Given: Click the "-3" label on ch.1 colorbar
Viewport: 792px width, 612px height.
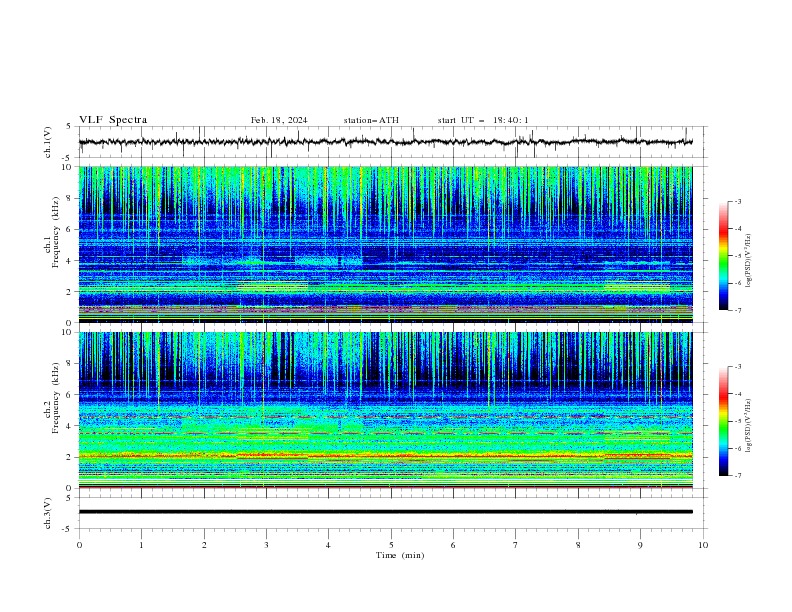Looking at the screenshot, I should 738,201.
